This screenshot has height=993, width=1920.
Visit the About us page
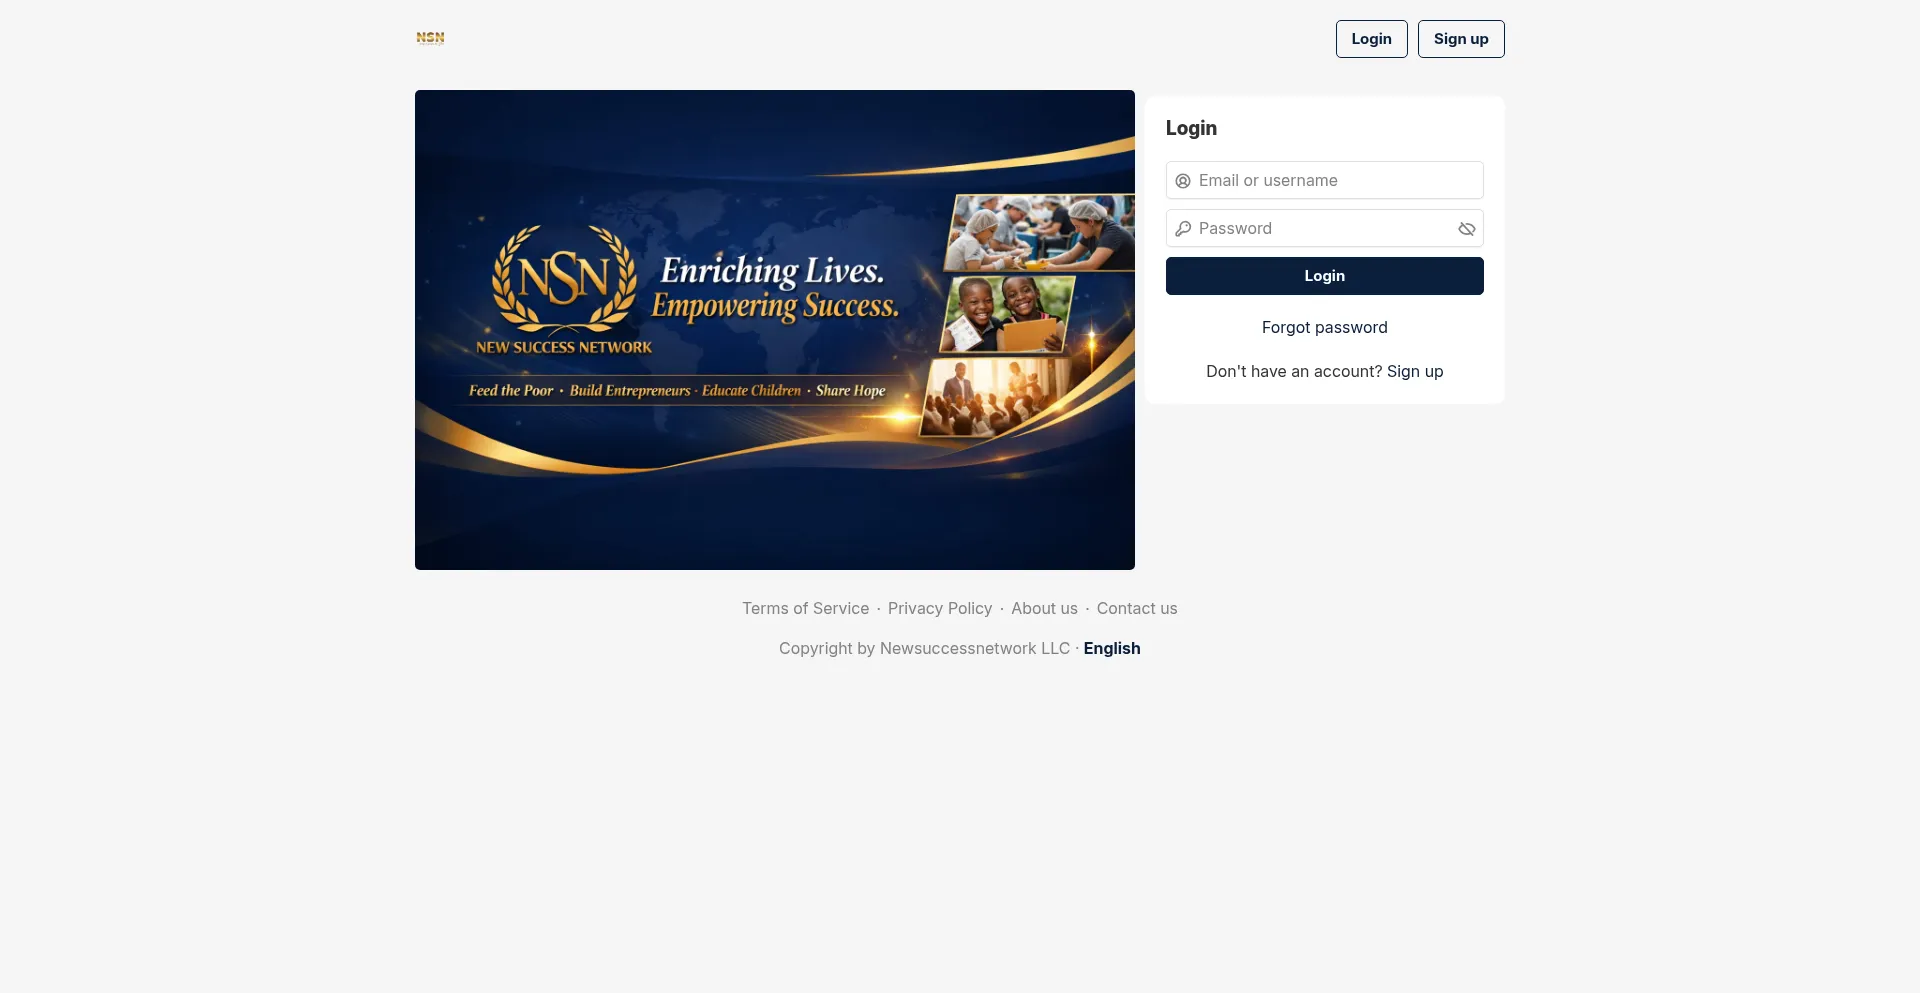[x=1044, y=608]
